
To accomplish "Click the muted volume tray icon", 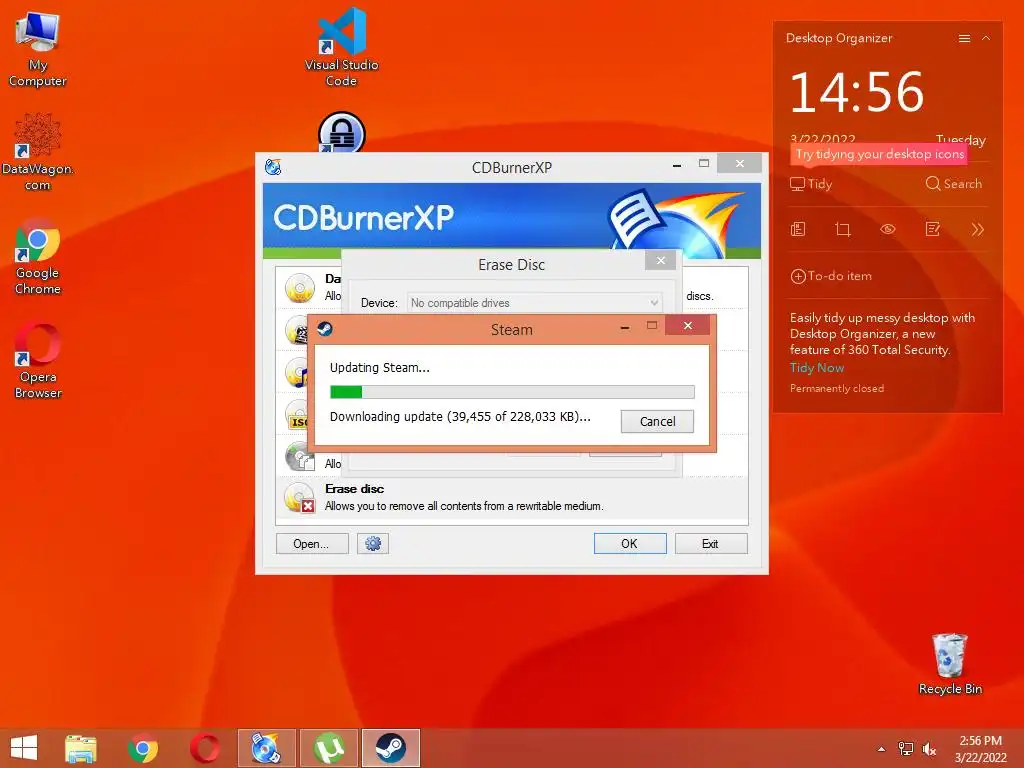I will pyautogui.click(x=929, y=749).
